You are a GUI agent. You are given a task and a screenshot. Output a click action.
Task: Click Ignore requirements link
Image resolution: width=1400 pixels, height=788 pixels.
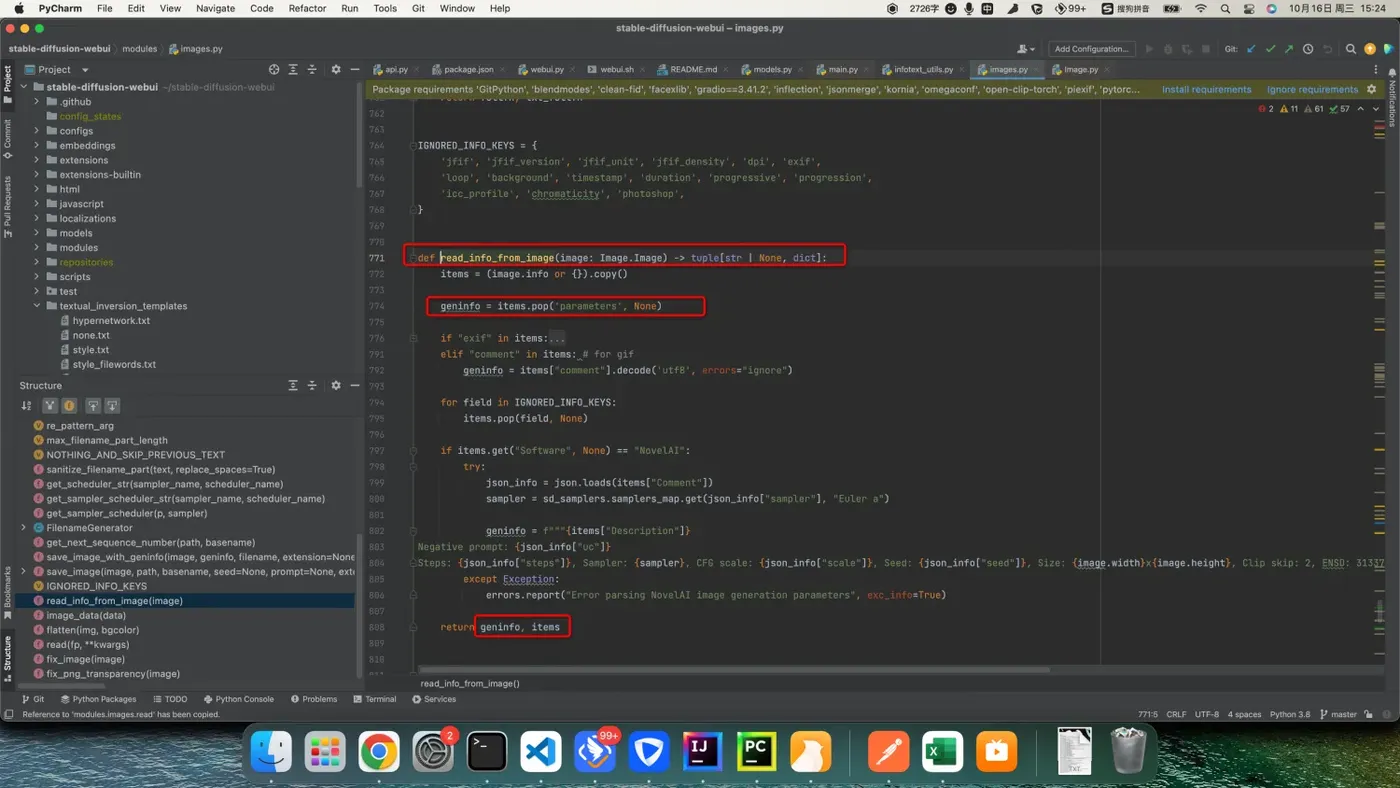coord(1312,89)
